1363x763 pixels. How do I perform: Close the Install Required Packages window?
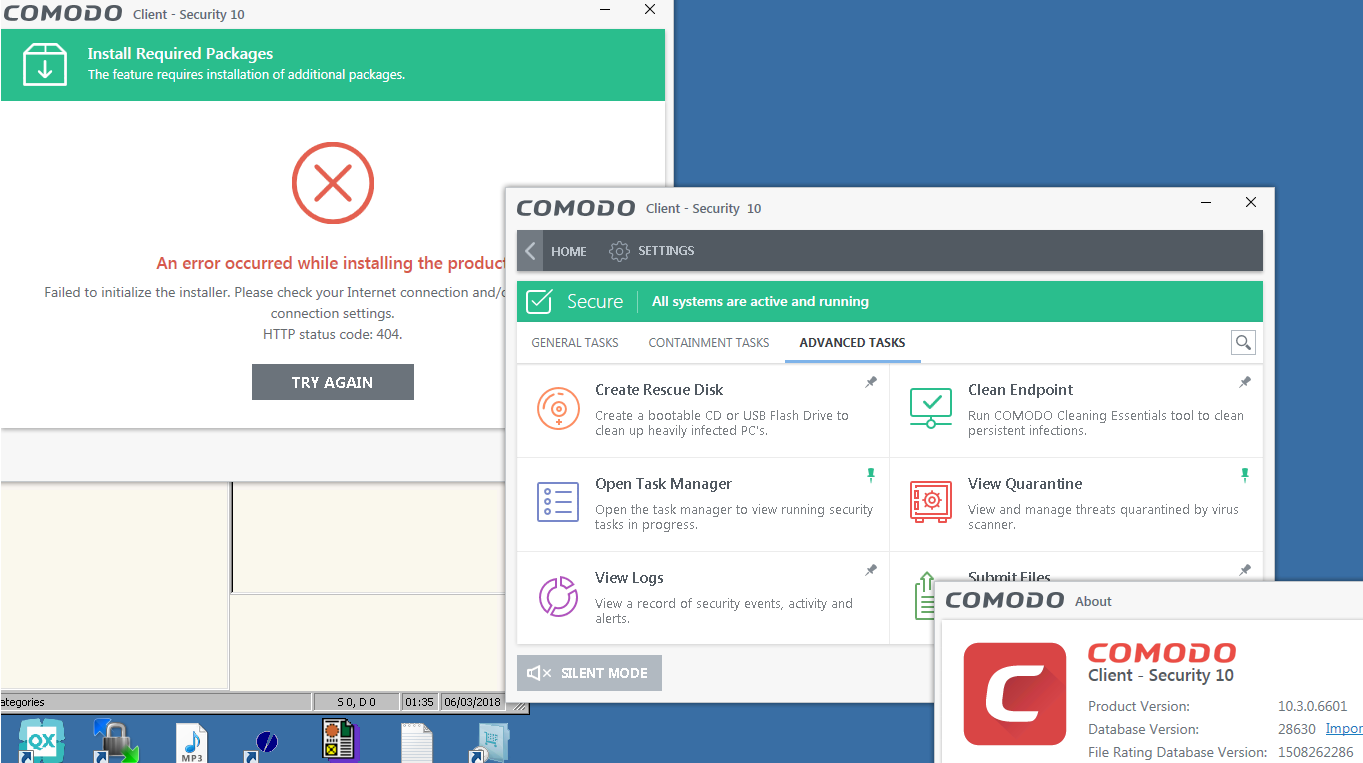pos(650,9)
